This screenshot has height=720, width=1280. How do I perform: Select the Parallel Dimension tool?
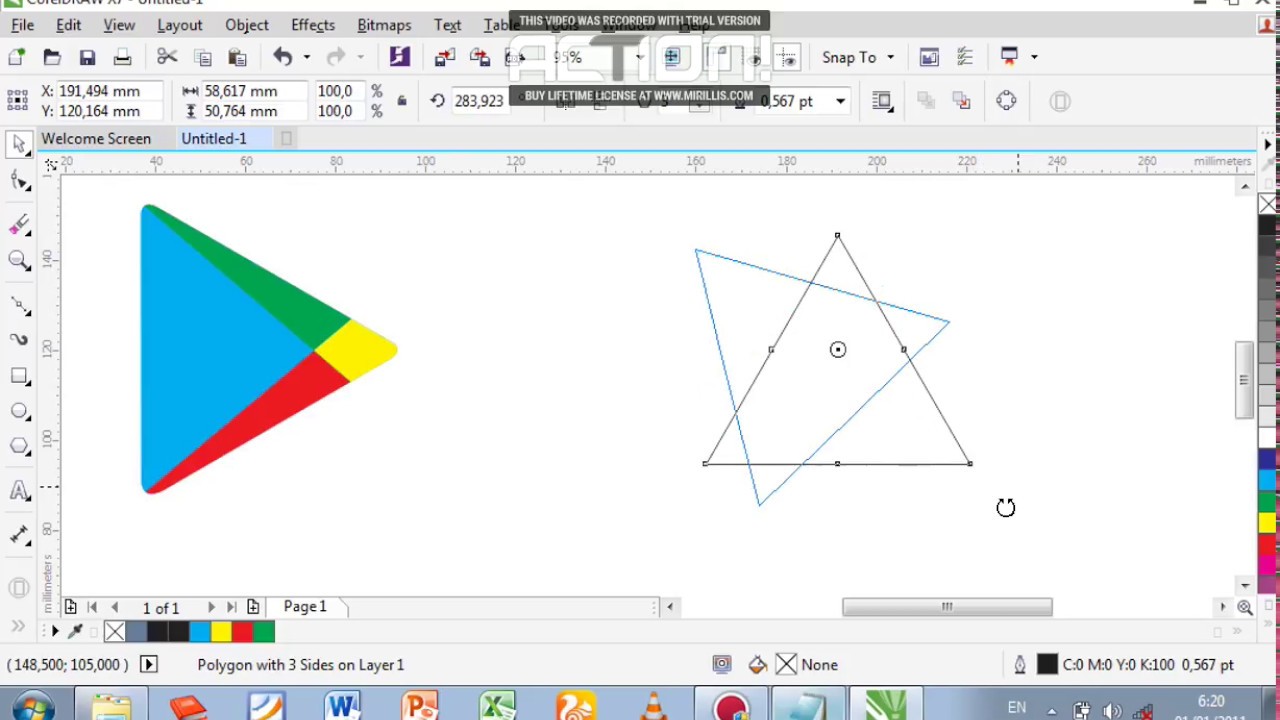click(19, 536)
